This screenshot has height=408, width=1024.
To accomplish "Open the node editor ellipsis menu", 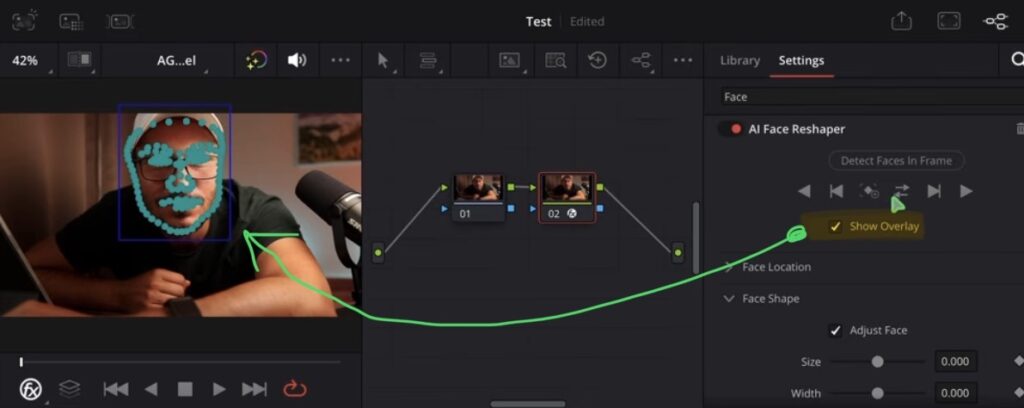I will click(682, 60).
